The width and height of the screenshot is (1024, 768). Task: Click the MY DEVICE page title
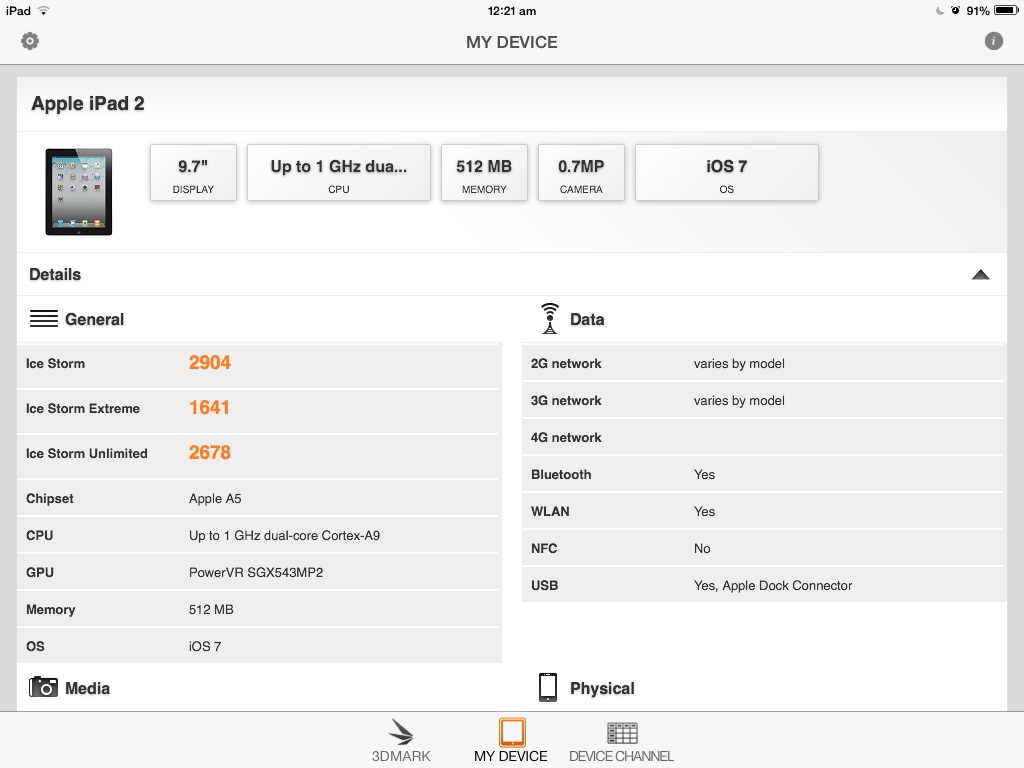click(511, 42)
